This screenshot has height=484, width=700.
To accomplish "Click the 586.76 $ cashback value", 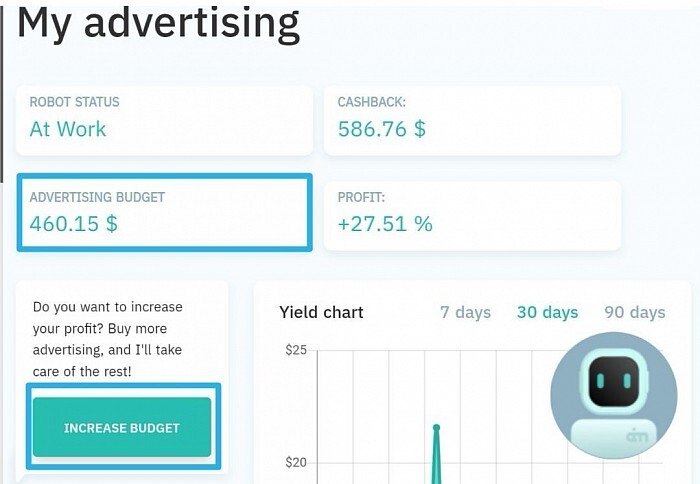I will coord(382,129).
